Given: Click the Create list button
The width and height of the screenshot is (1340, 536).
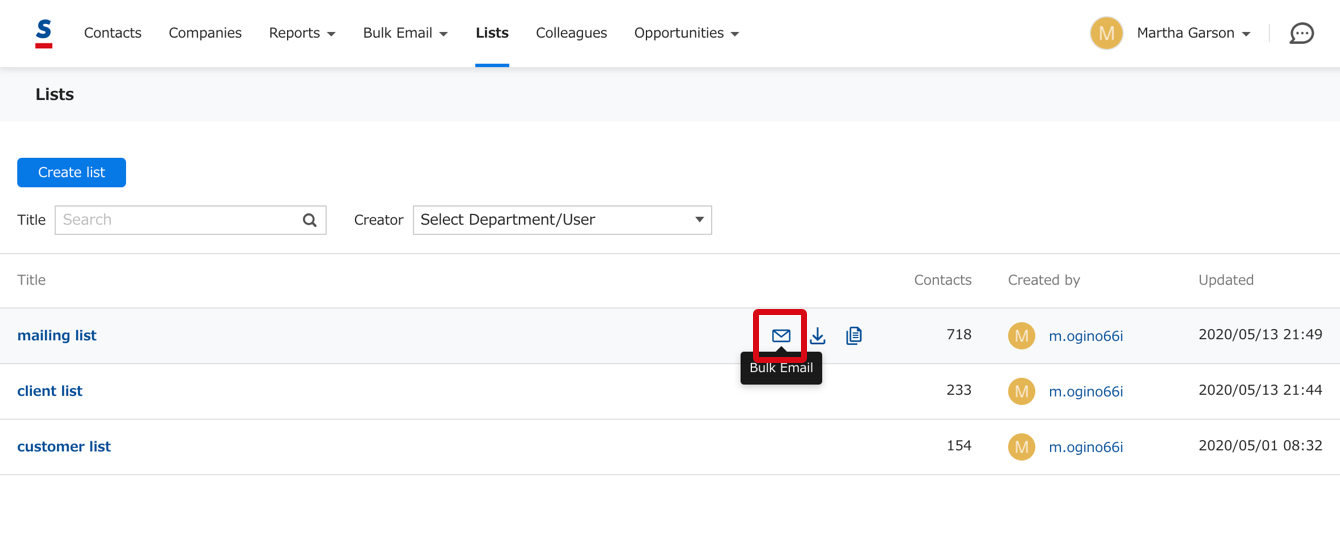Looking at the screenshot, I should pos(72,173).
